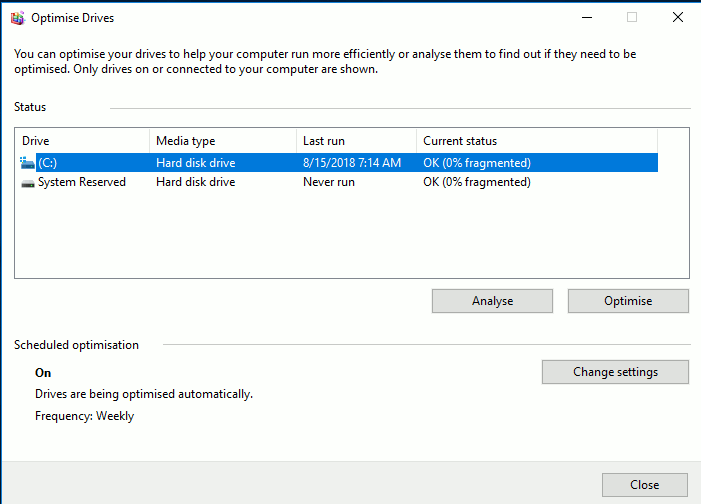Click the Drives are being optimised automatically text
The height and width of the screenshot is (504, 701).
144,394
